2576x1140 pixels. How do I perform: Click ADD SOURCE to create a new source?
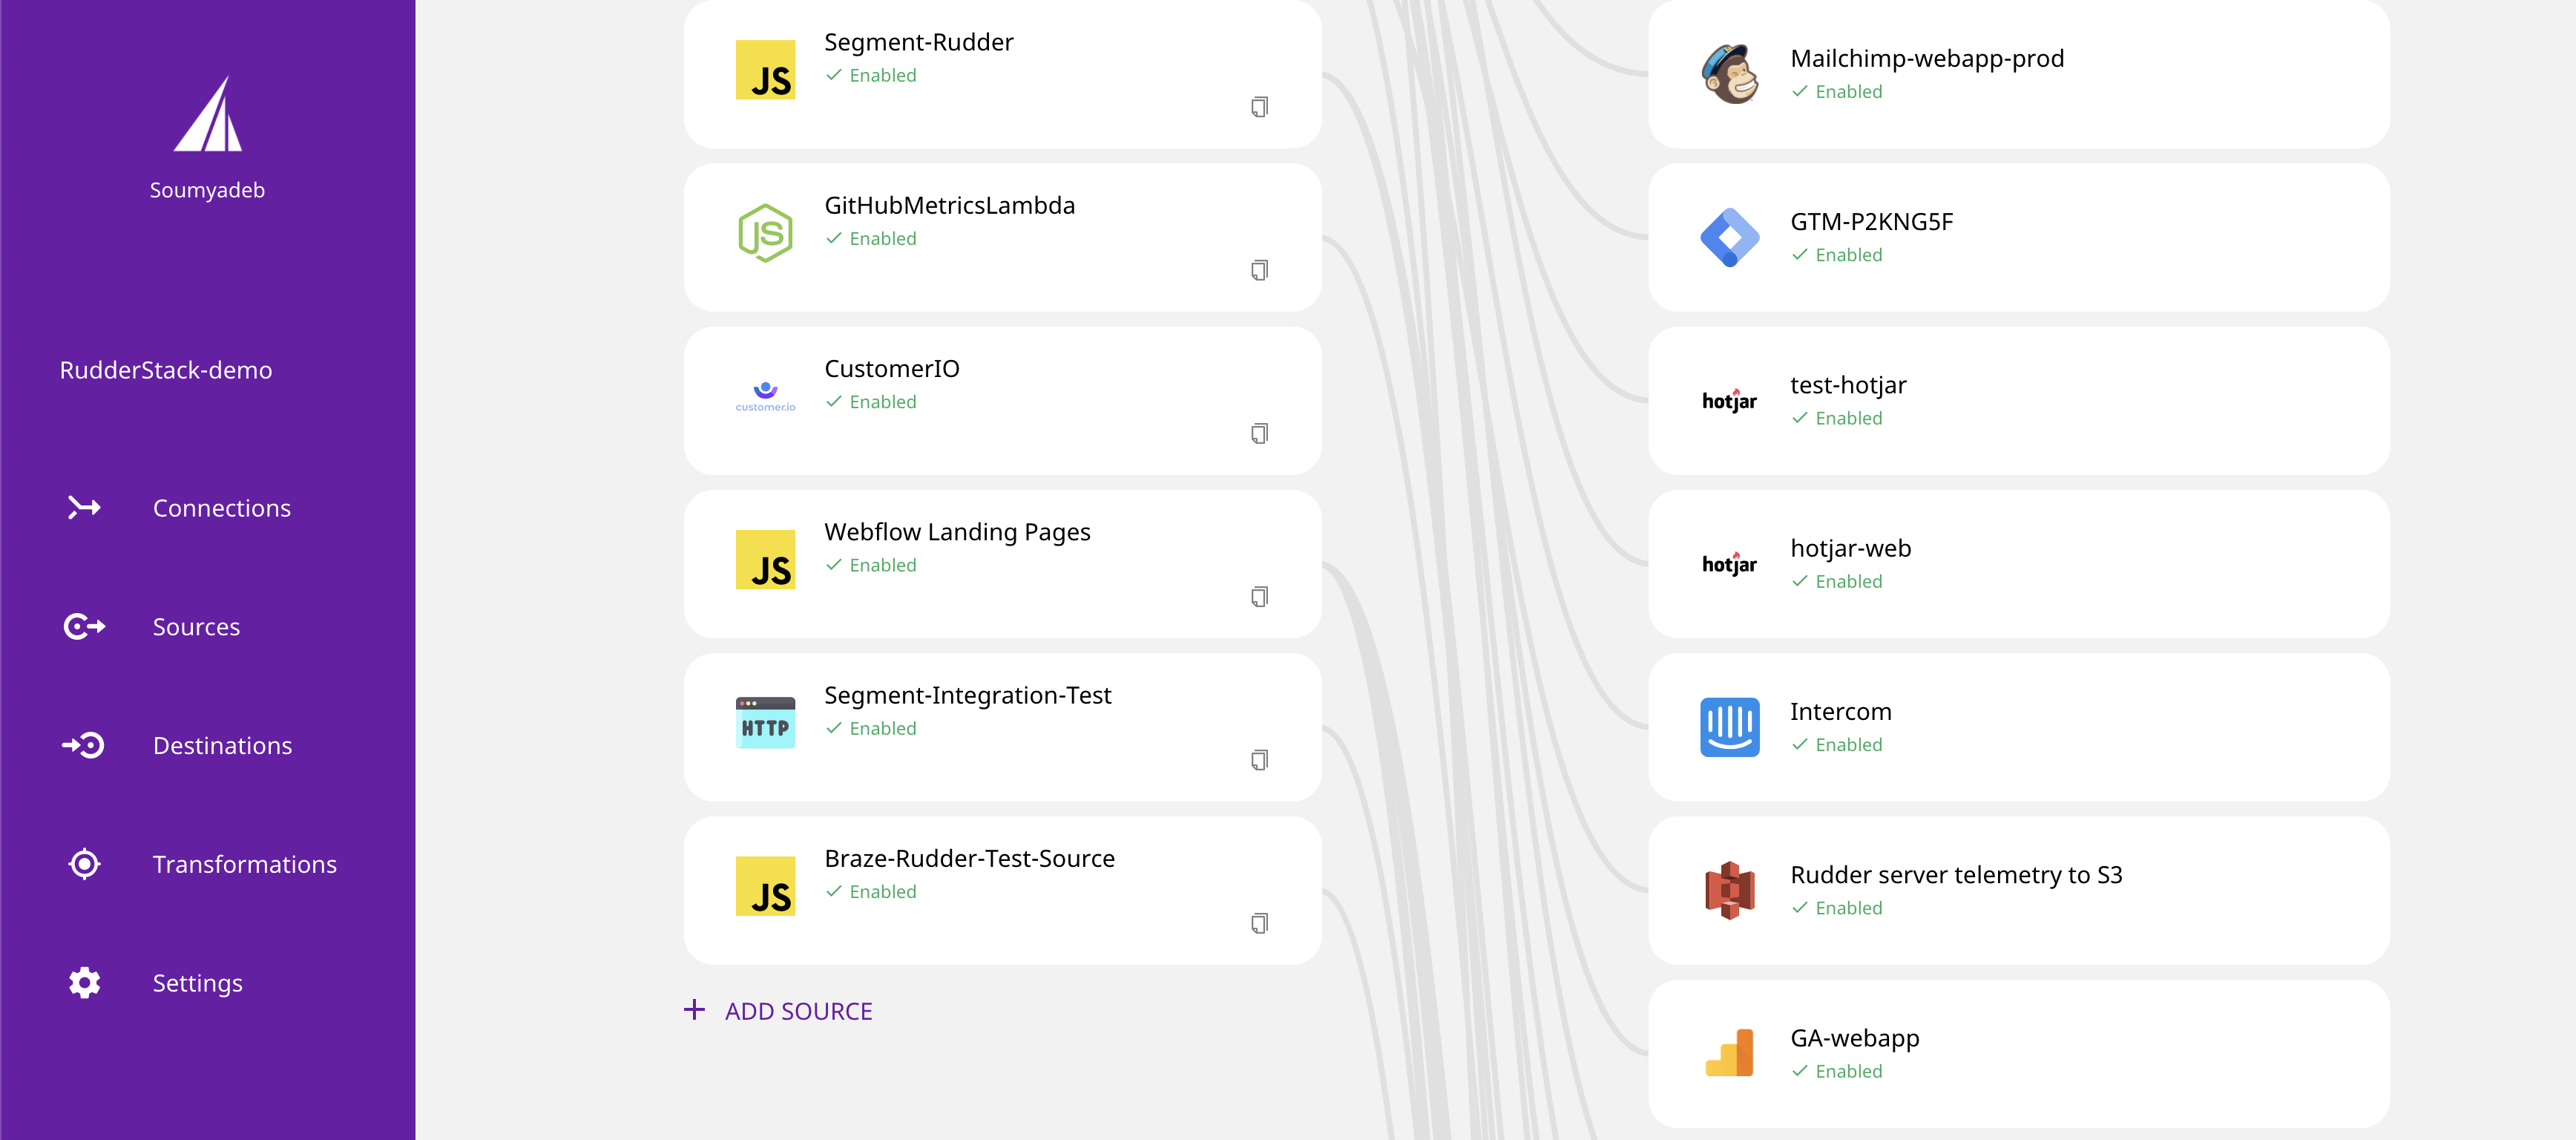pos(778,1011)
